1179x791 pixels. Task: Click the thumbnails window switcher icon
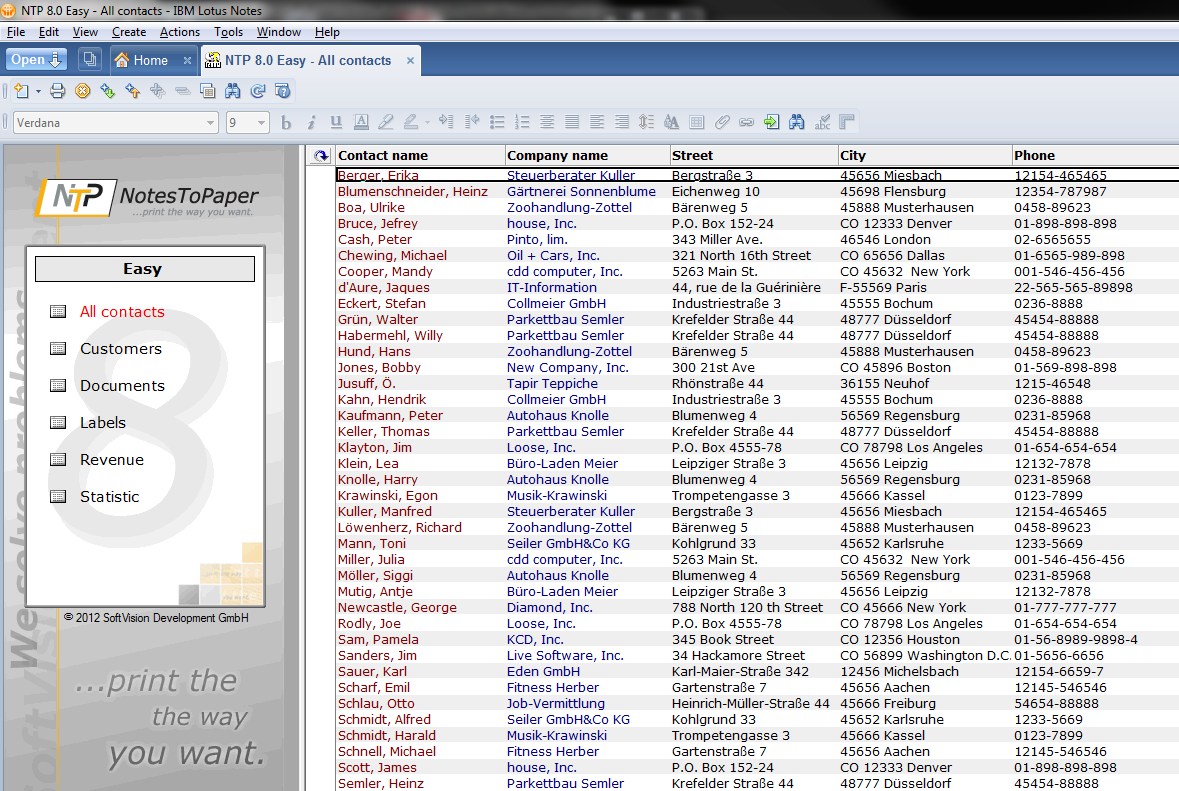pyautogui.click(x=89, y=60)
